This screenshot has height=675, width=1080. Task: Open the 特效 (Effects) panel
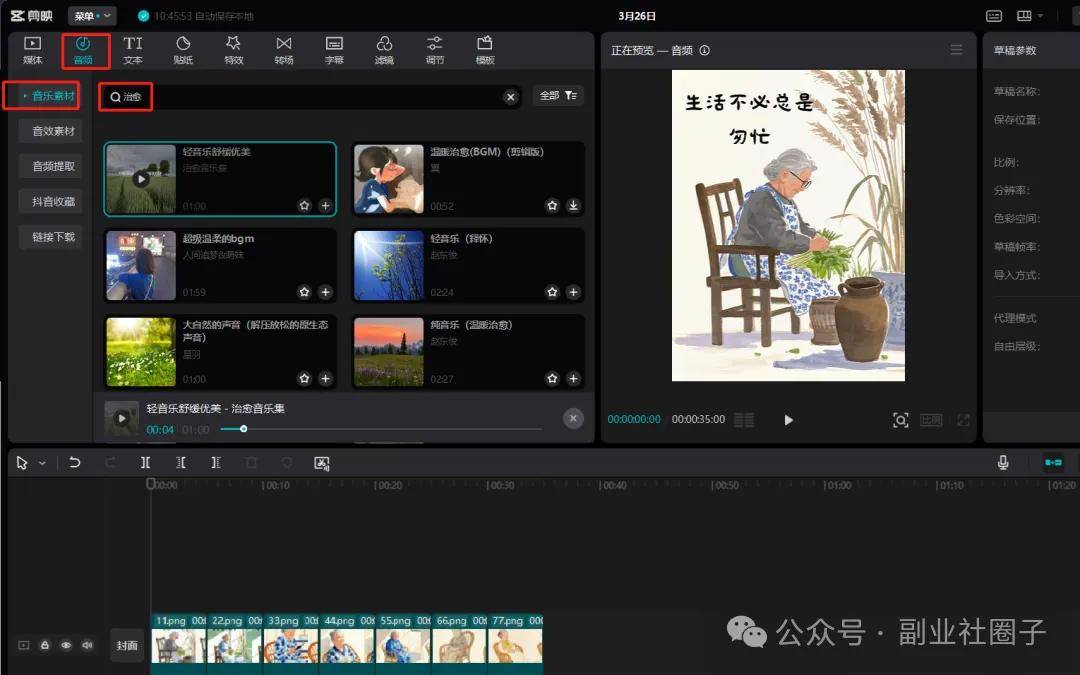[233, 50]
